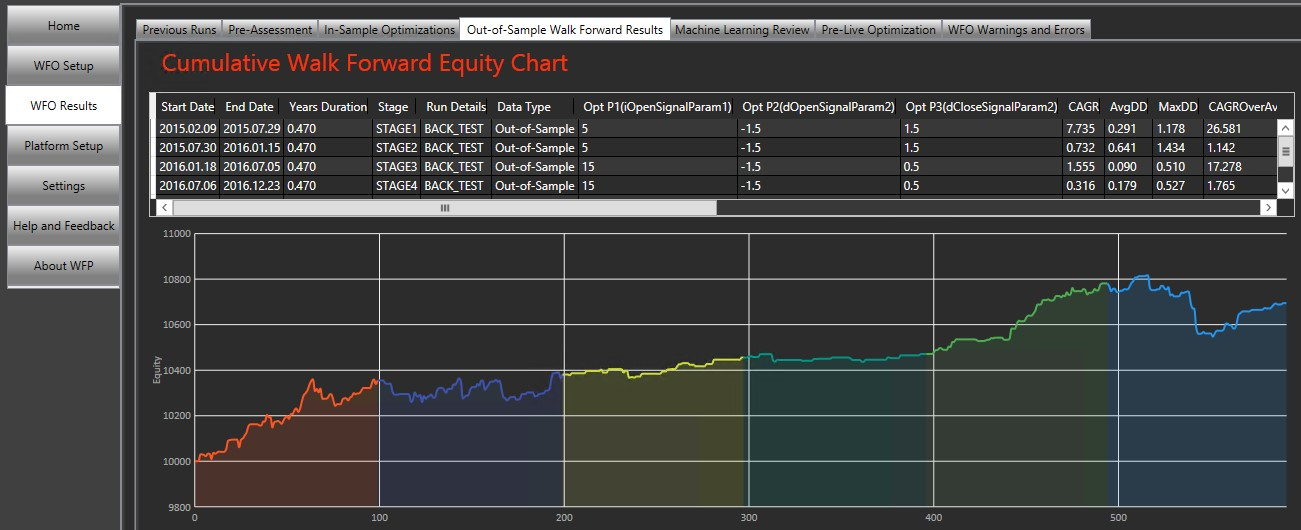Select the STAGE2 row cell
The height and width of the screenshot is (530, 1301).
click(x=396, y=147)
